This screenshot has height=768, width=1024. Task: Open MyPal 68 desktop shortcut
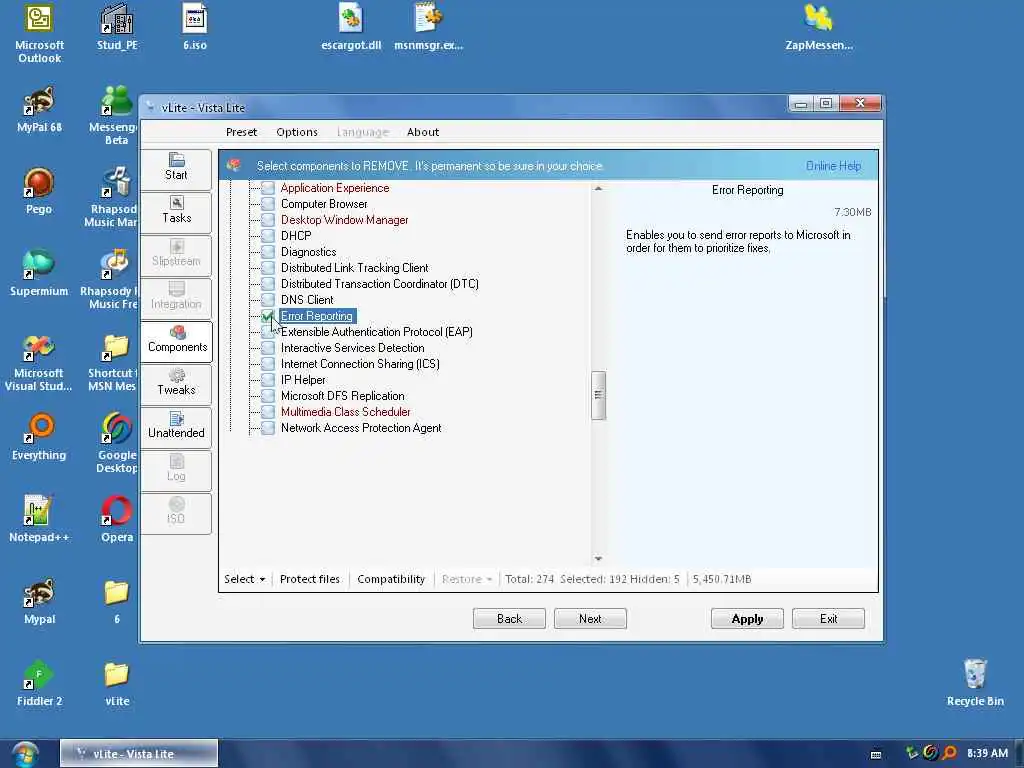[39, 110]
